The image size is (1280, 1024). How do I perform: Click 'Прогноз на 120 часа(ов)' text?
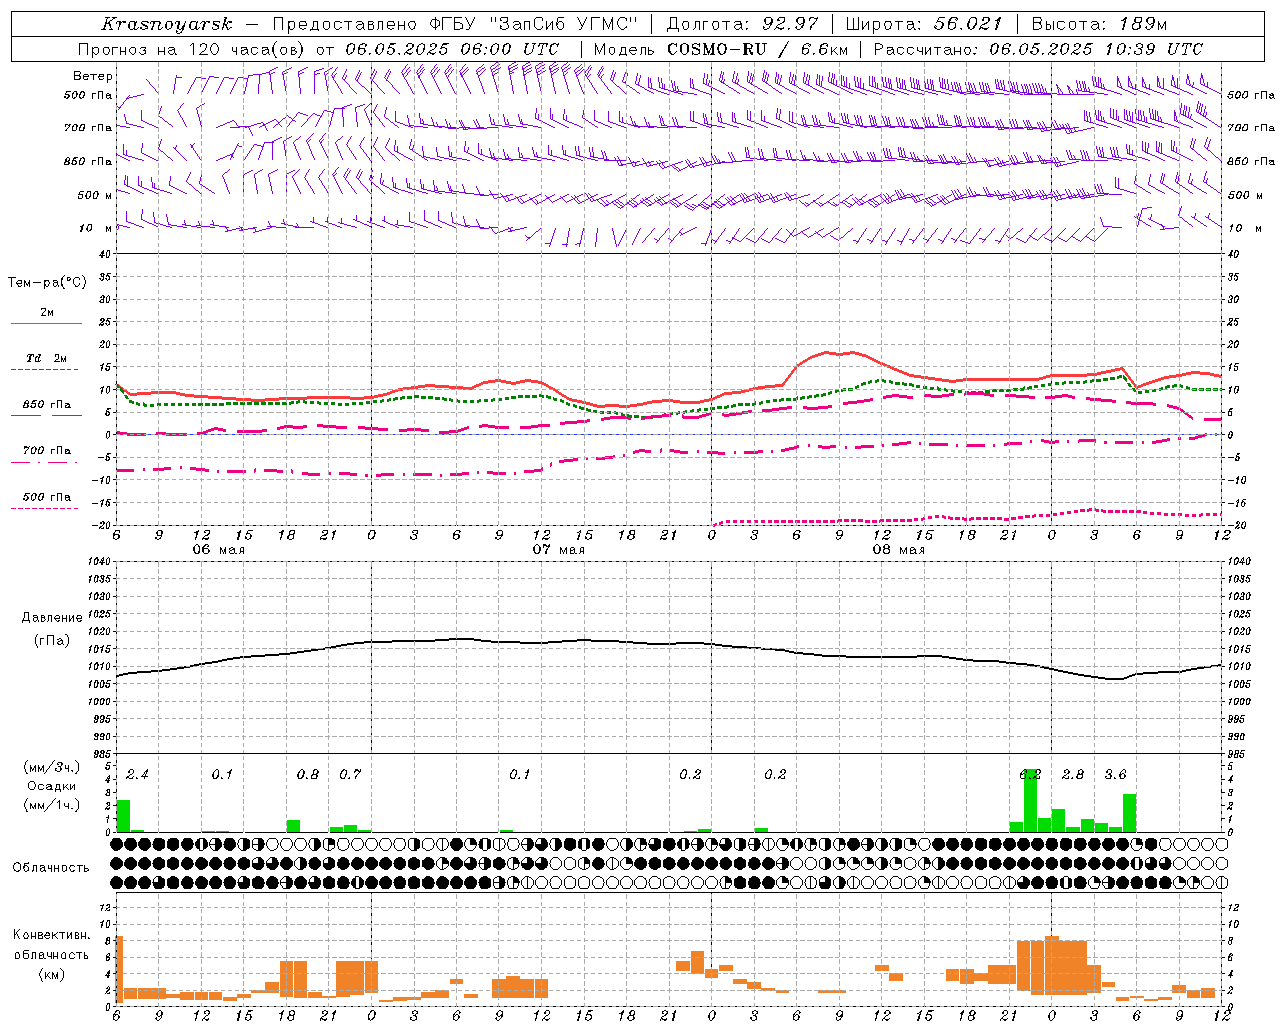193,49
